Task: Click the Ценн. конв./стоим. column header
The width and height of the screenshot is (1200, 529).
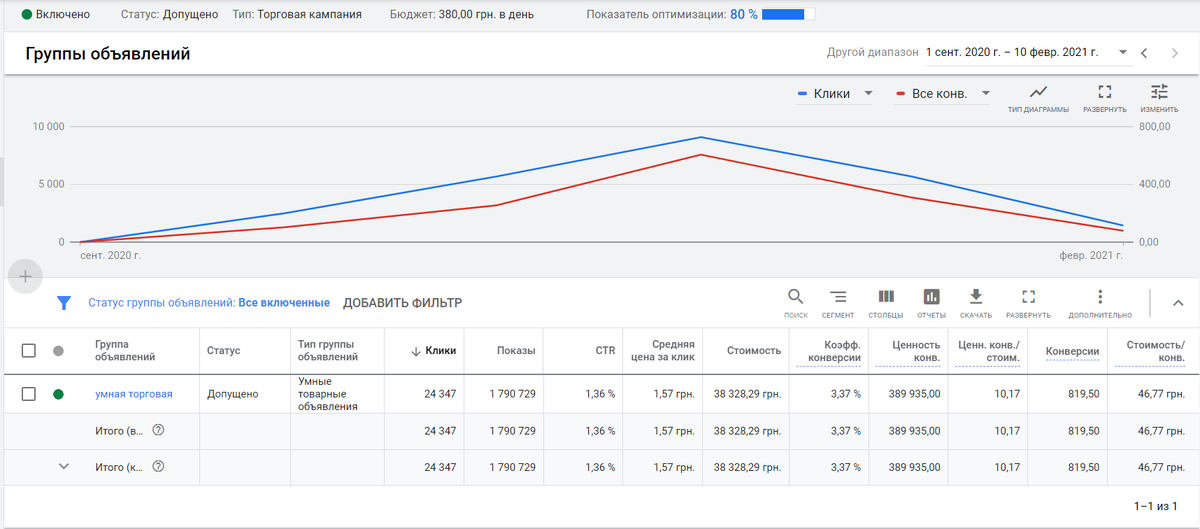Action: tap(989, 351)
